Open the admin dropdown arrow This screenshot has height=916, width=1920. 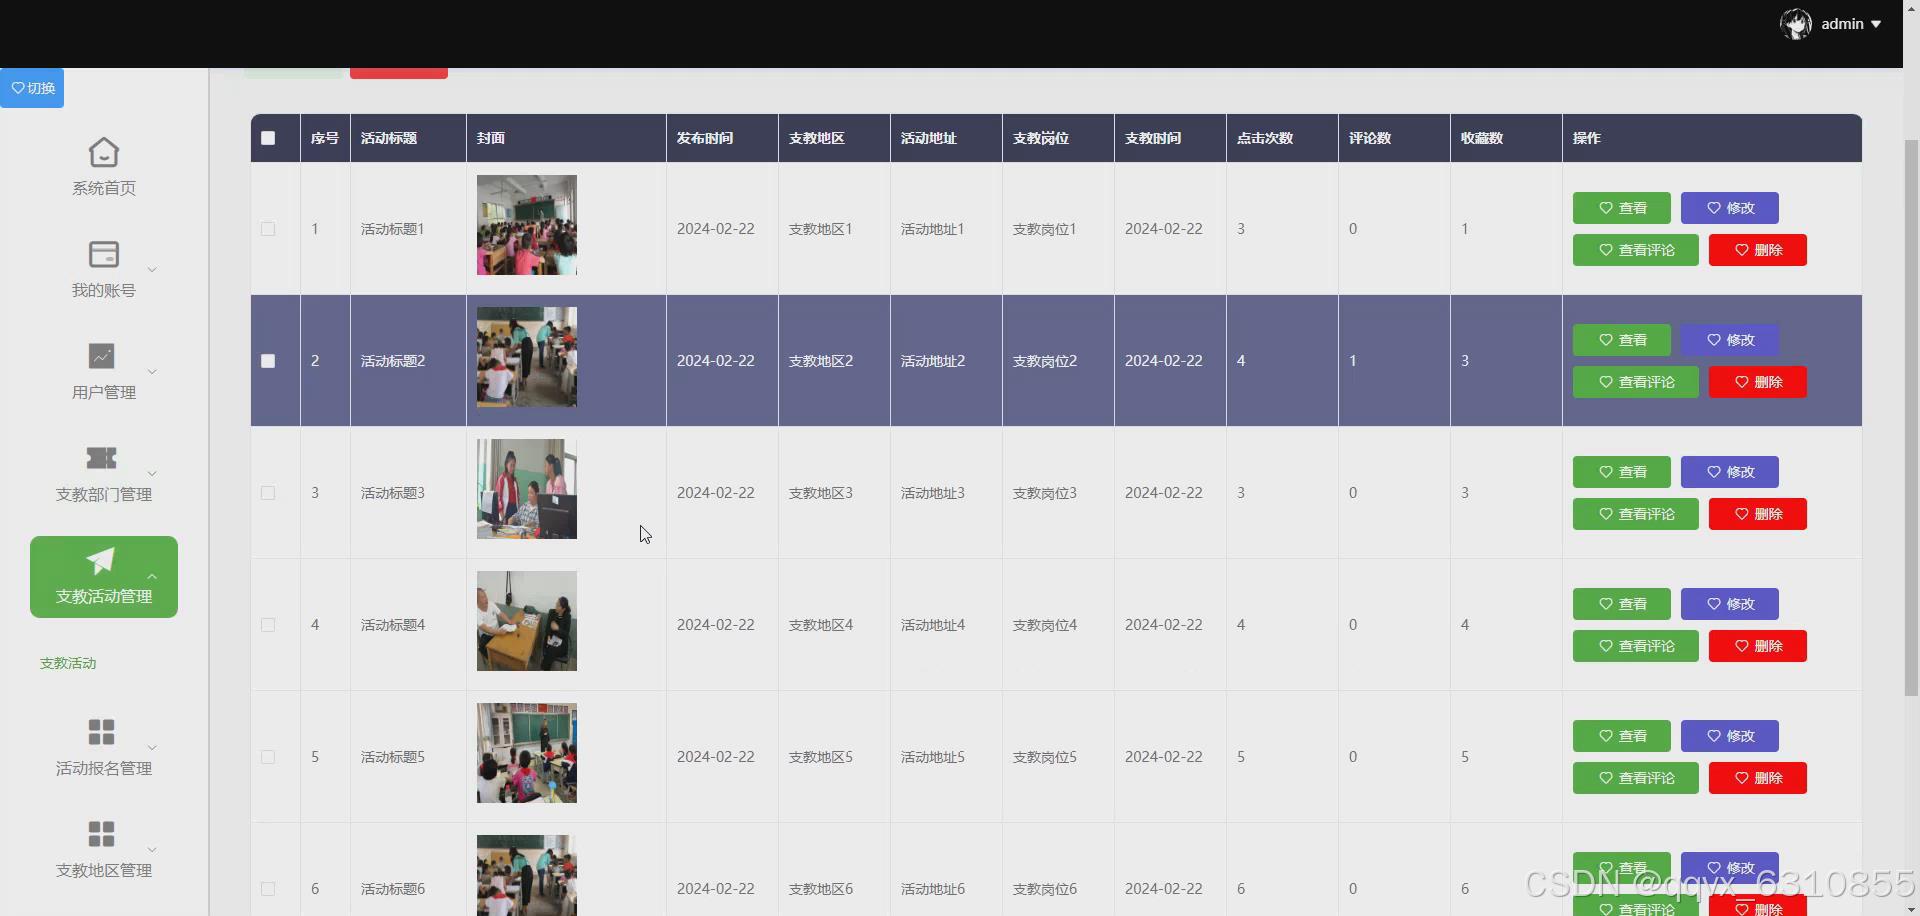[1876, 24]
